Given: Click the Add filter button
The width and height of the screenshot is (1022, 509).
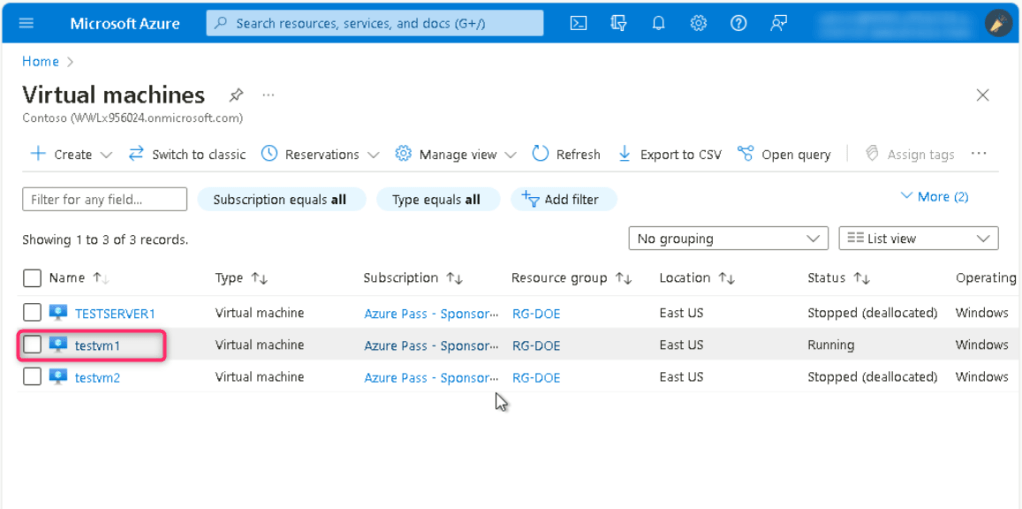Looking at the screenshot, I should [x=563, y=199].
